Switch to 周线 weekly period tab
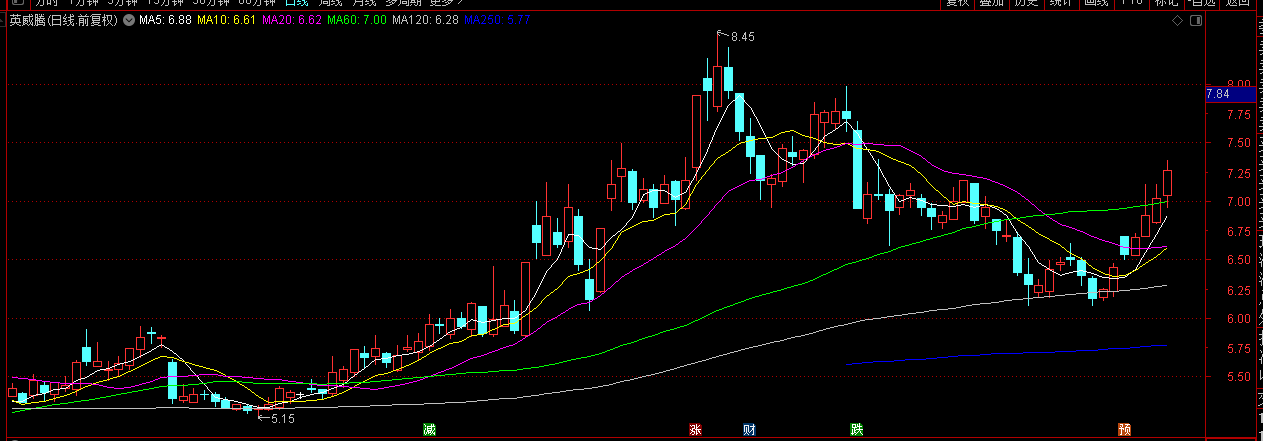 [x=332, y=3]
